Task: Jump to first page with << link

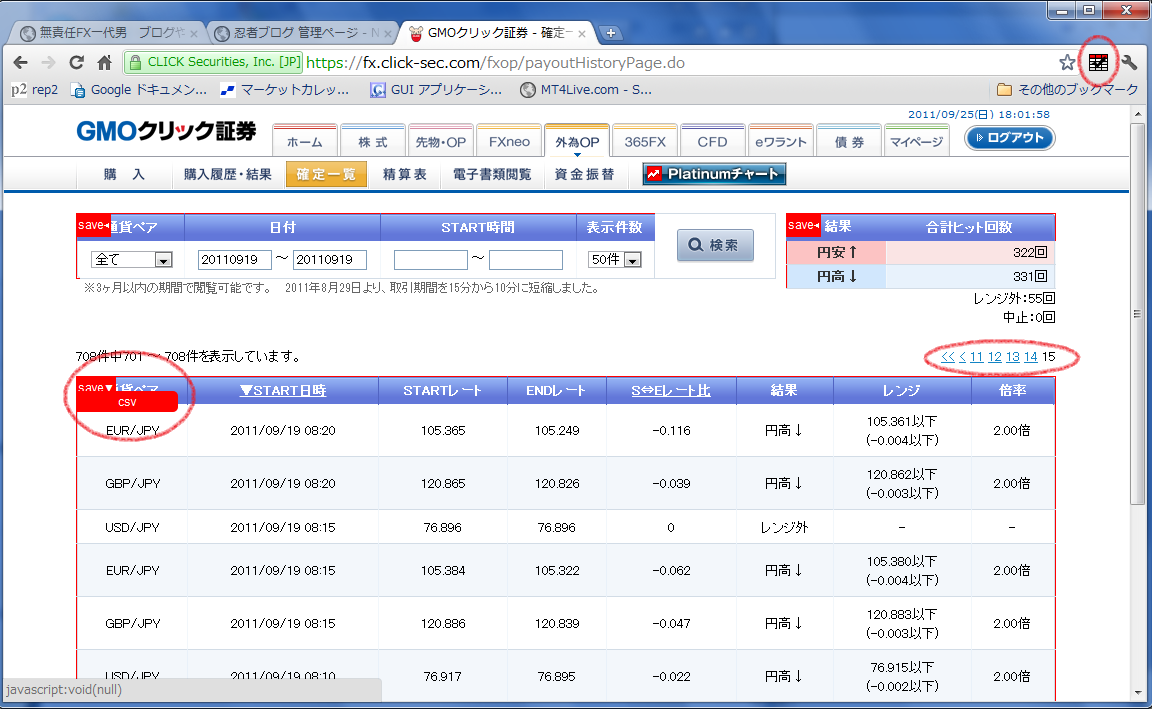Action: 948,357
